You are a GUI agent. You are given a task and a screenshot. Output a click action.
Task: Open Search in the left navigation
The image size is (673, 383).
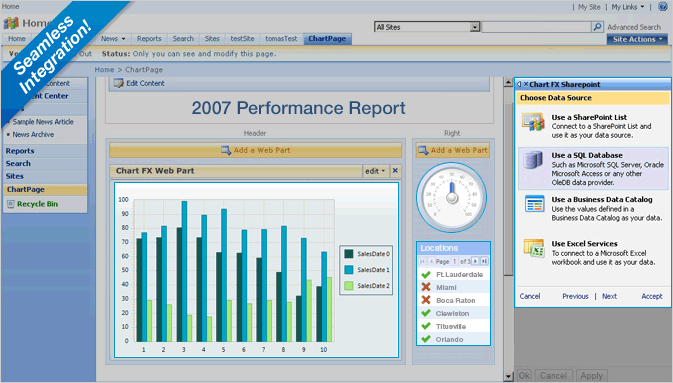pos(18,164)
